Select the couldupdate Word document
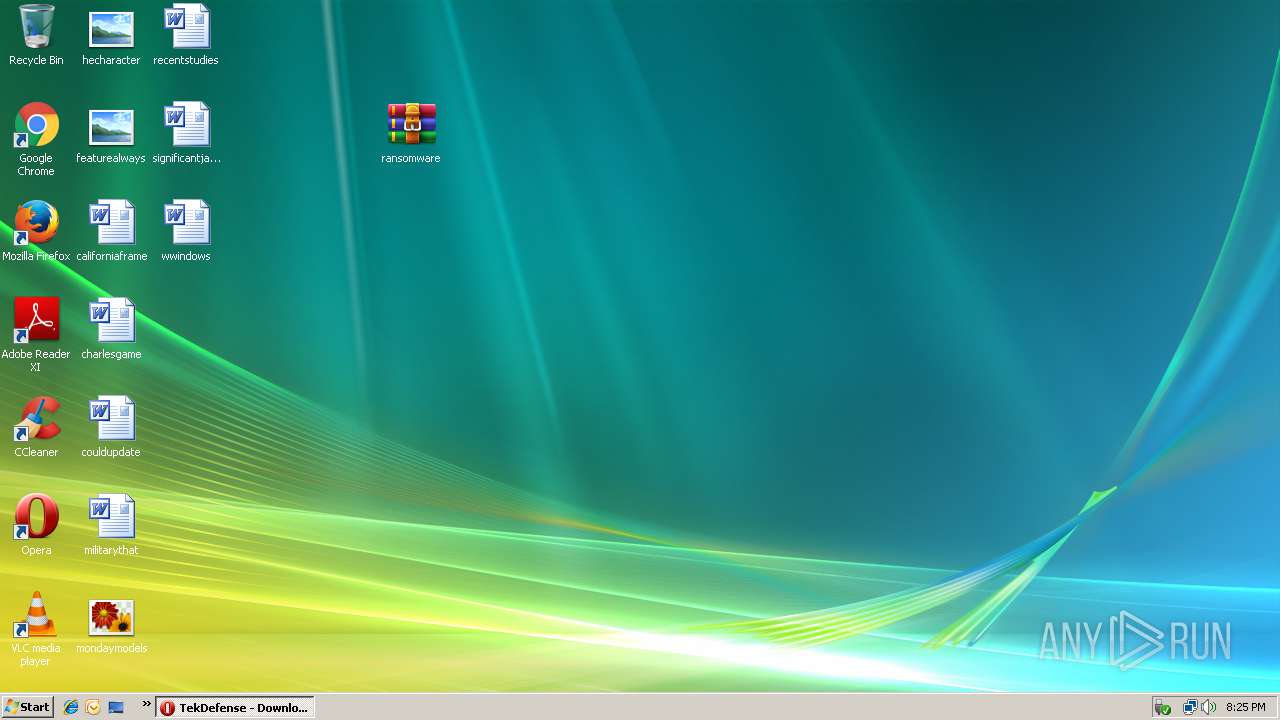This screenshot has width=1280, height=720. click(111, 427)
